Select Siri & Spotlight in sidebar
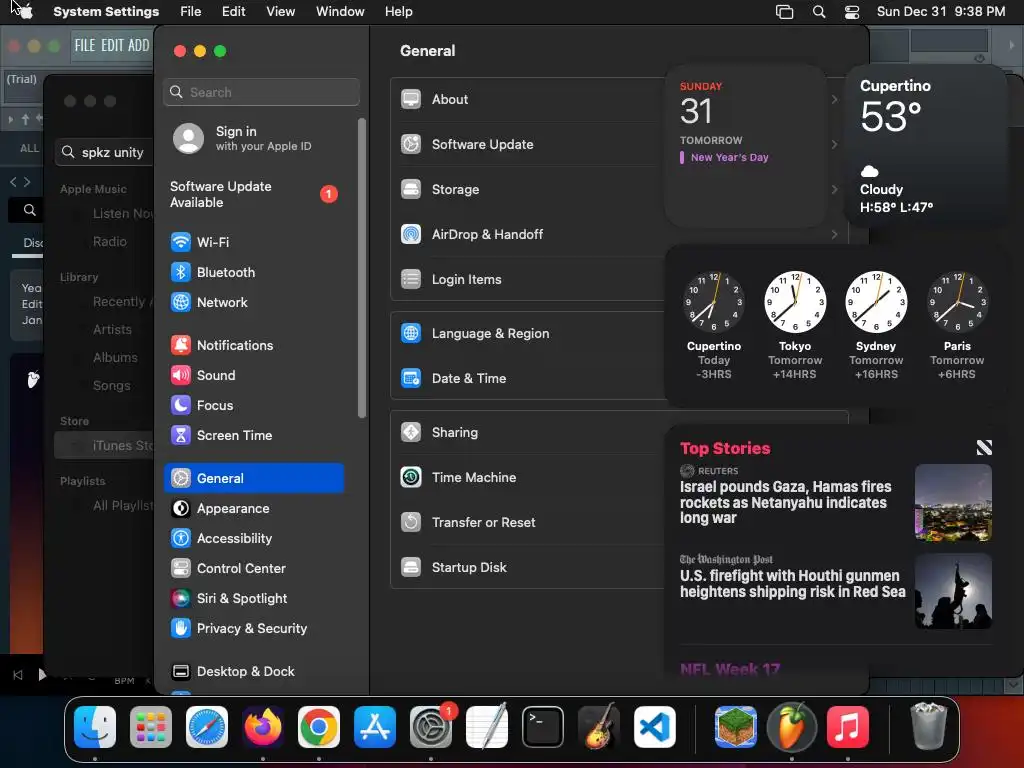1024x768 pixels. point(254,599)
